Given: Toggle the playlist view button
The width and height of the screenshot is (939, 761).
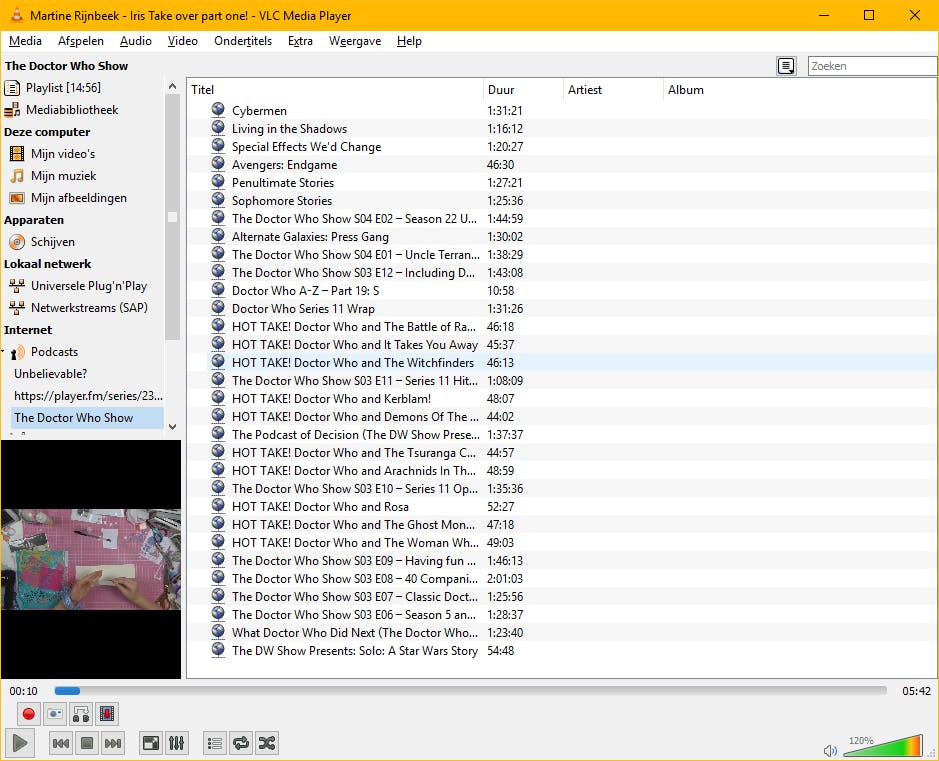Looking at the screenshot, I should pos(214,744).
